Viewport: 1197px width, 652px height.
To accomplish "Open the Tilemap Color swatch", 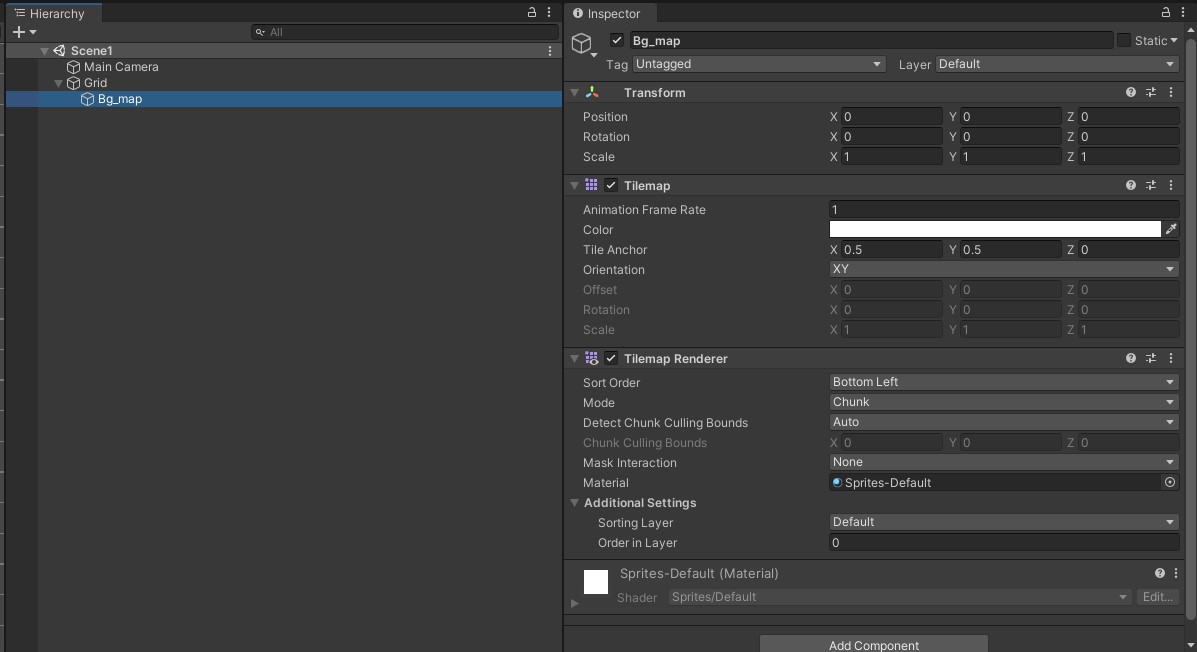I will 995,229.
